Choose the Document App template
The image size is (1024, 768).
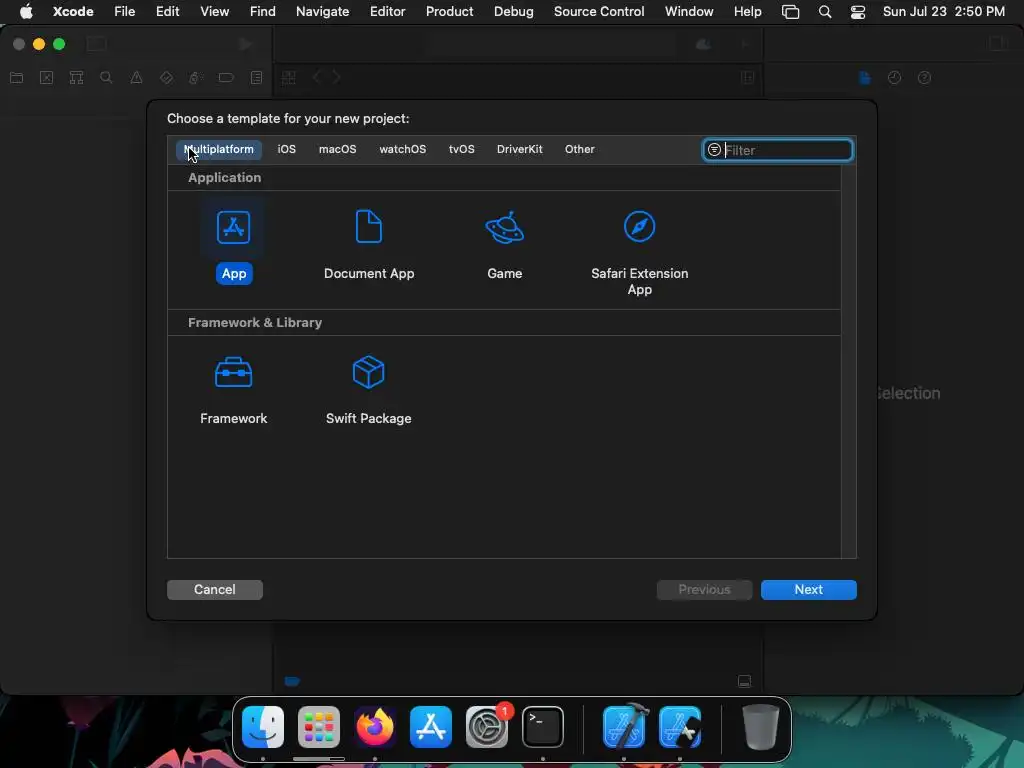(369, 227)
